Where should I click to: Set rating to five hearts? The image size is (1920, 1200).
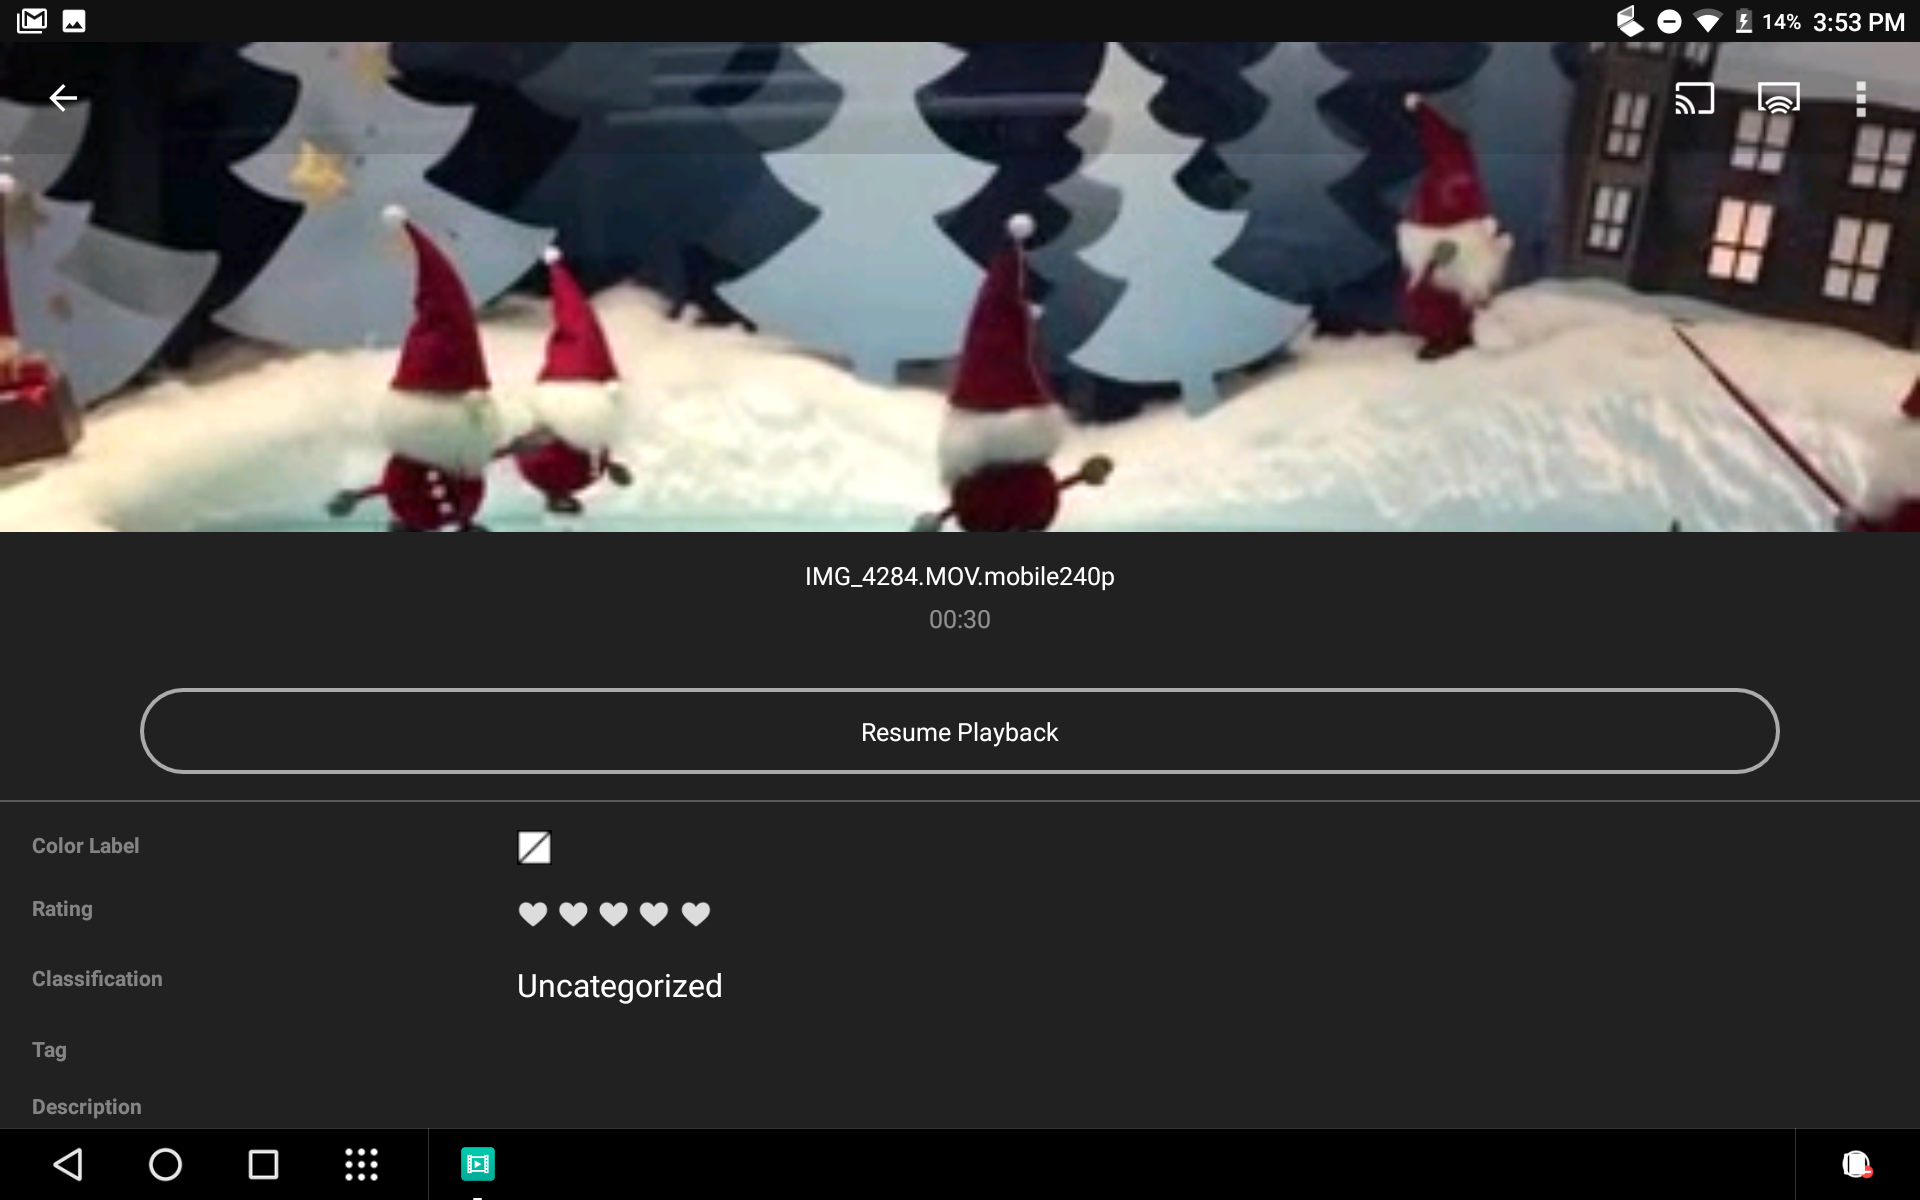tap(695, 913)
